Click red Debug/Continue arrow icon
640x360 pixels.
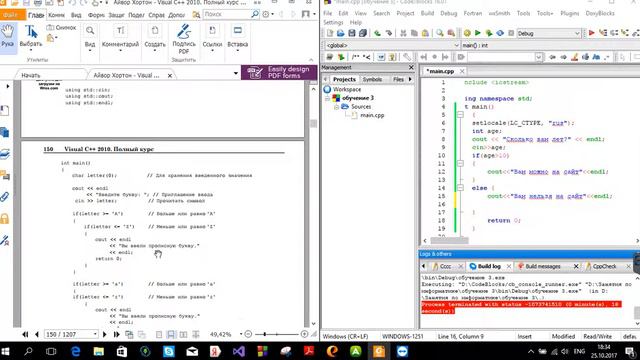591,33
